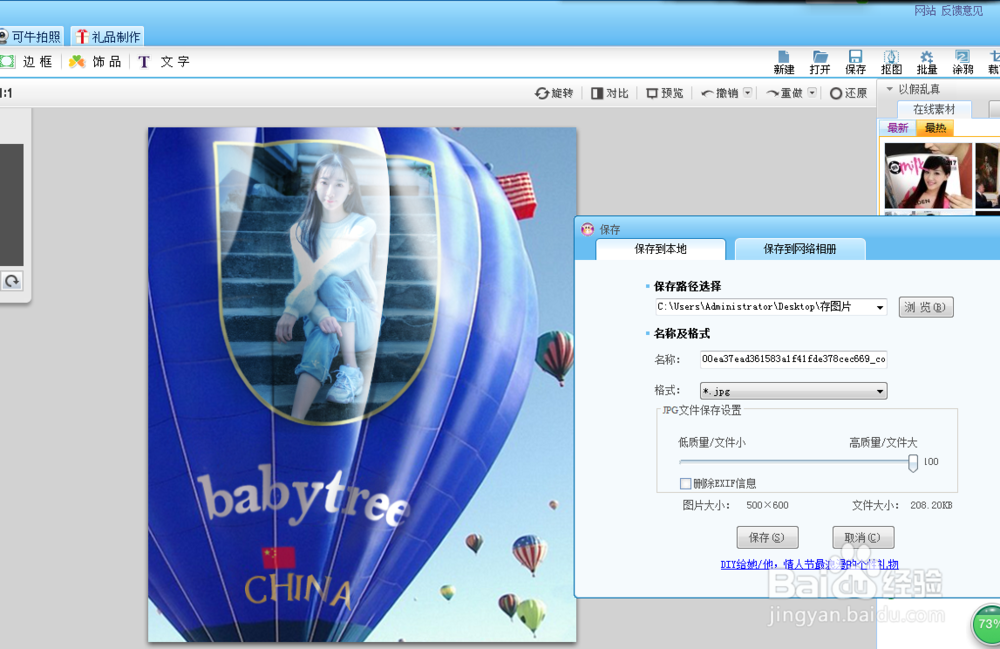Click the green 73% indicator badge

point(986,623)
